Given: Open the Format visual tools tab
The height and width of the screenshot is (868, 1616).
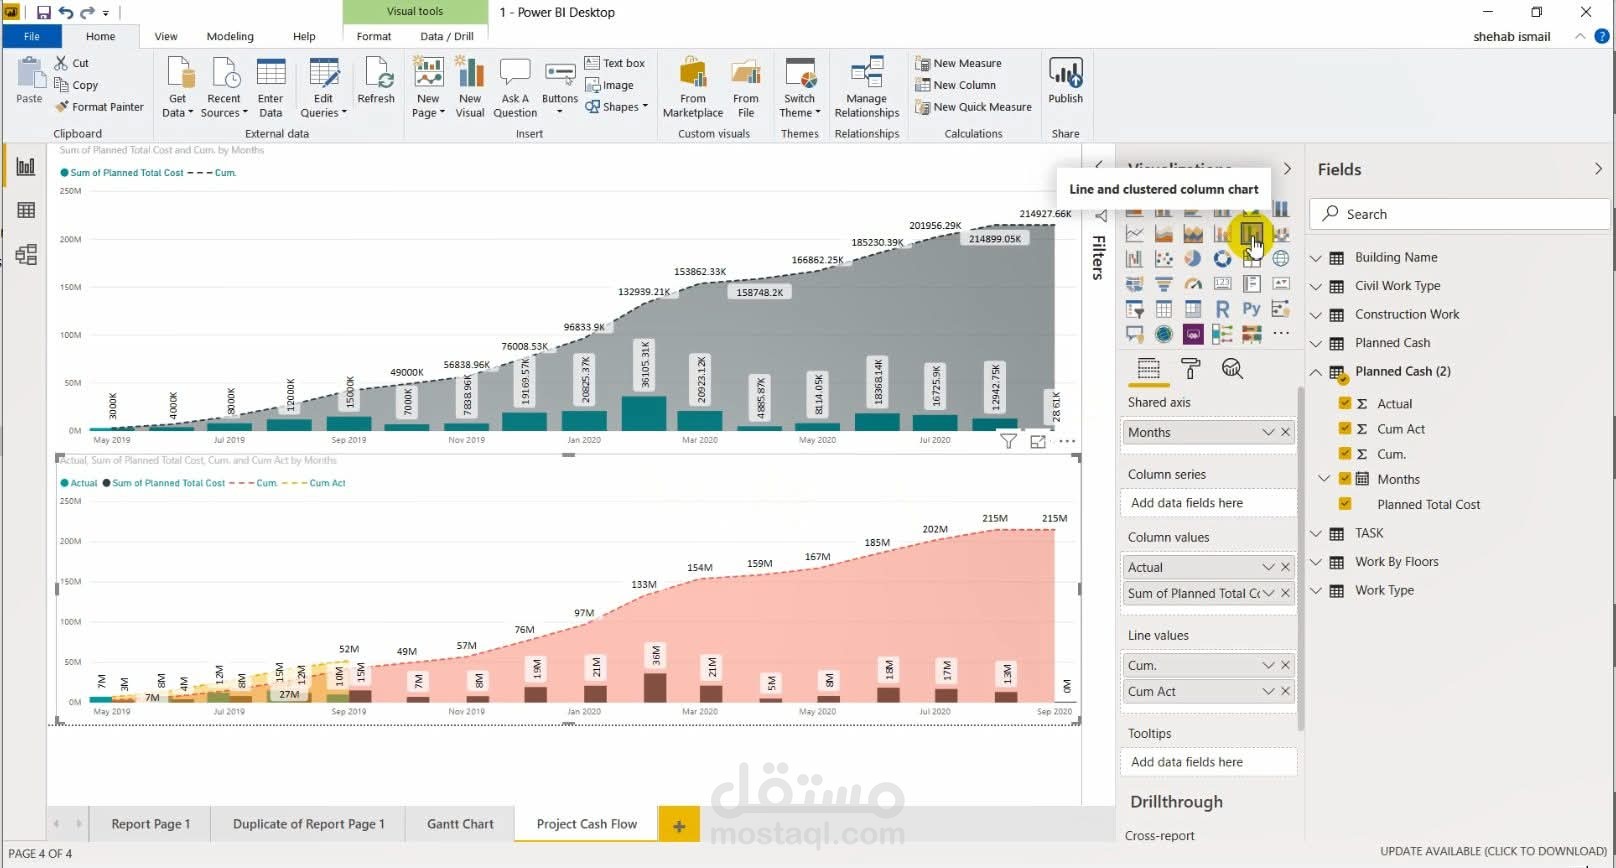Looking at the screenshot, I should coord(374,36).
